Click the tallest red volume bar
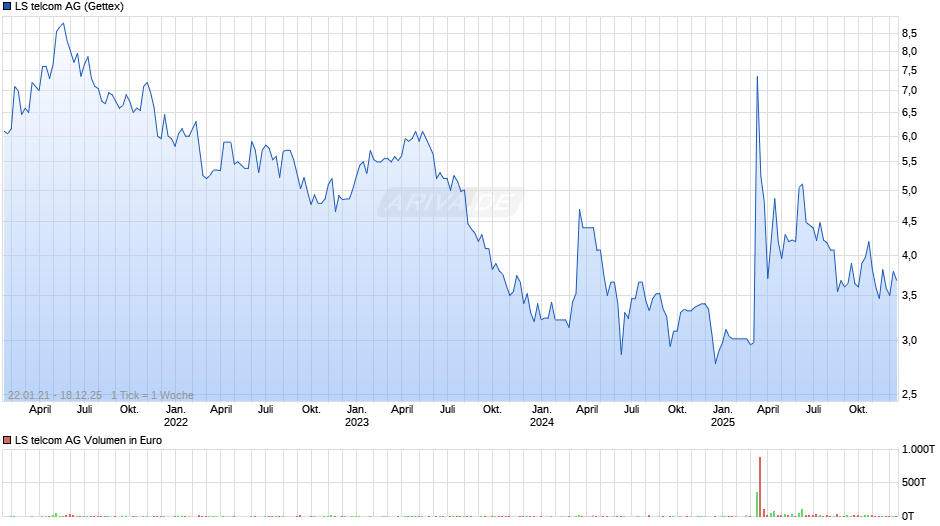This screenshot has height=526, width=940. point(760,487)
